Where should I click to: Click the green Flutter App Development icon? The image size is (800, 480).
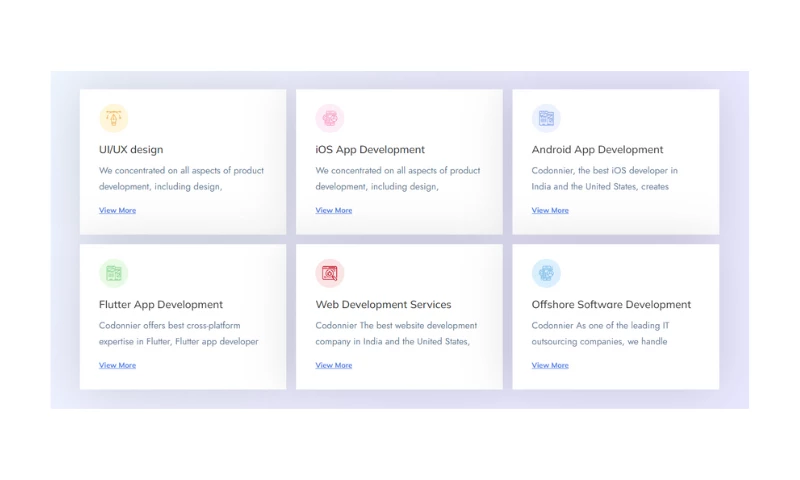(114, 273)
